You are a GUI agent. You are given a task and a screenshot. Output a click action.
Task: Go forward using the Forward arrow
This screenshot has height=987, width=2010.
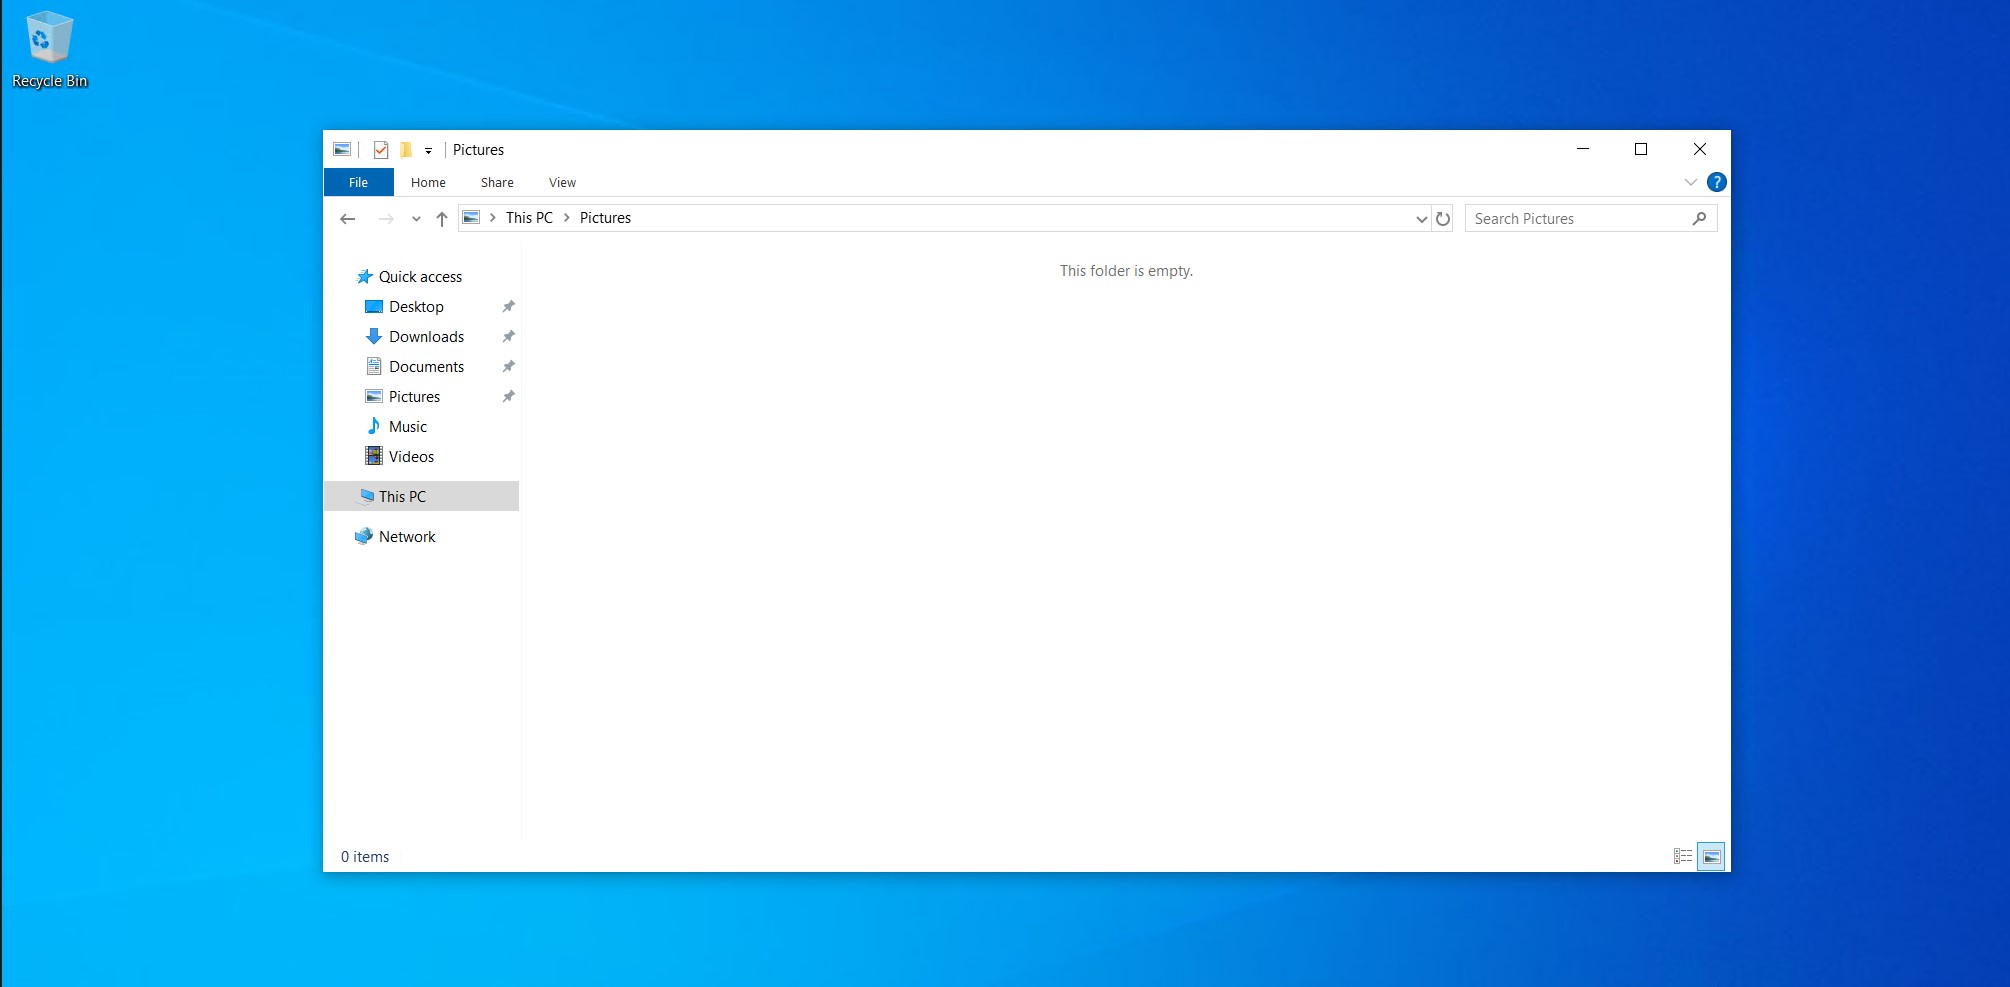(x=386, y=219)
